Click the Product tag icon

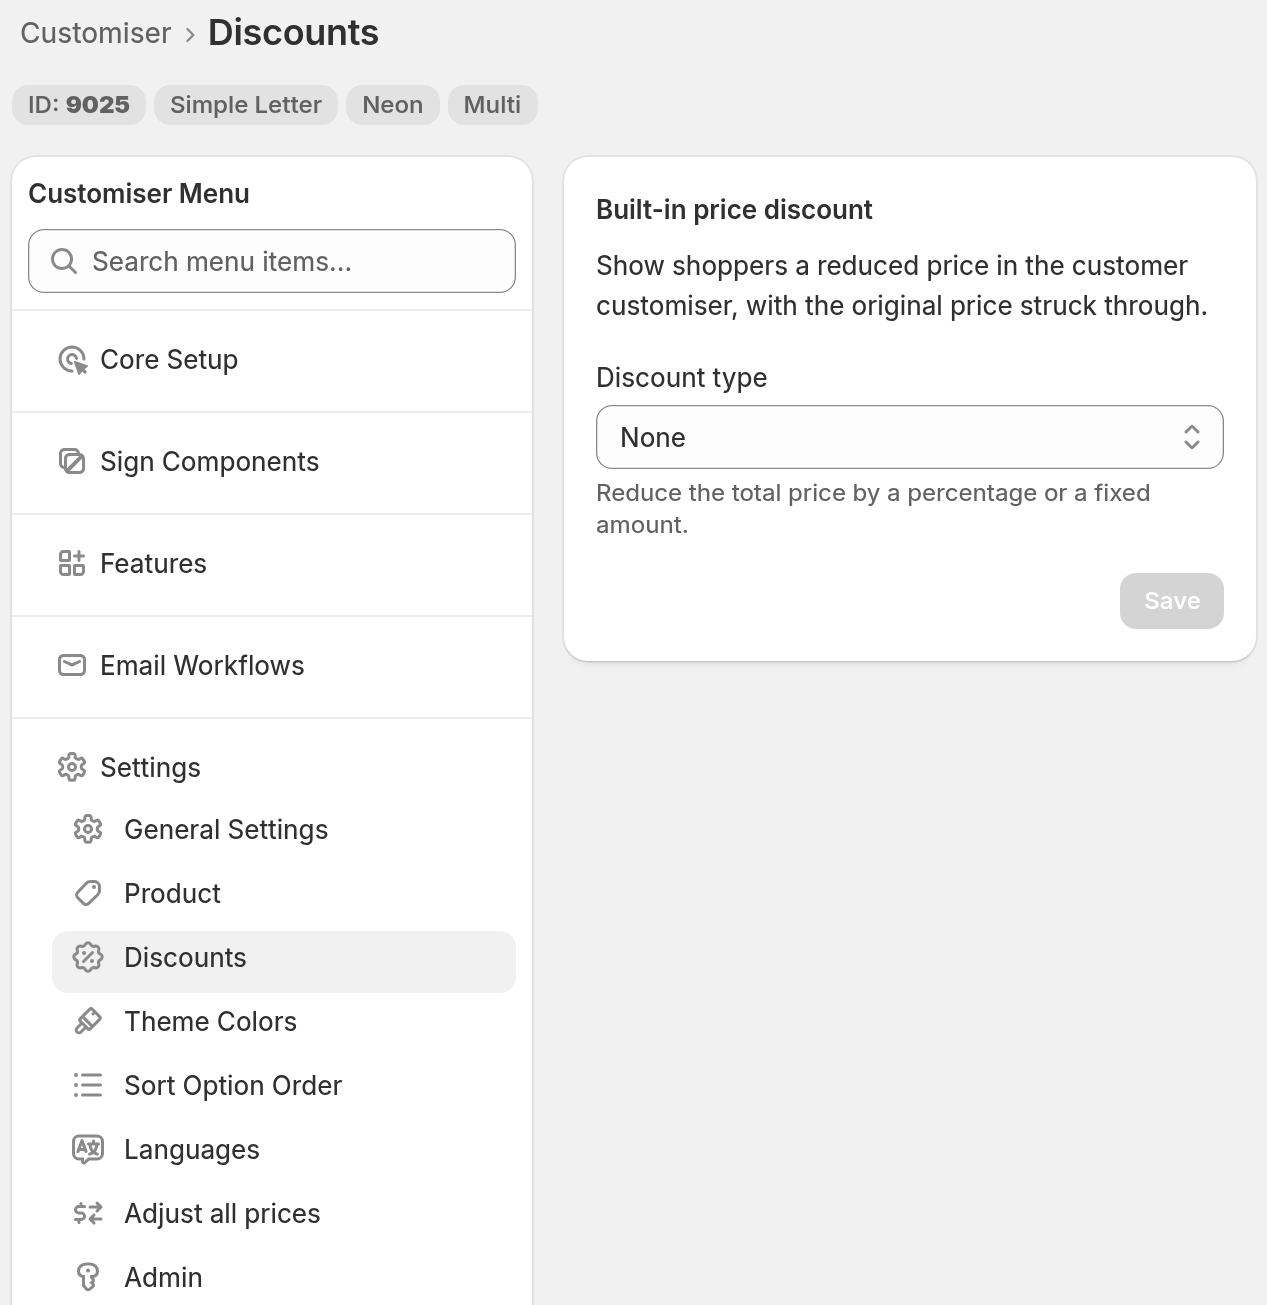pyautogui.click(x=88, y=893)
